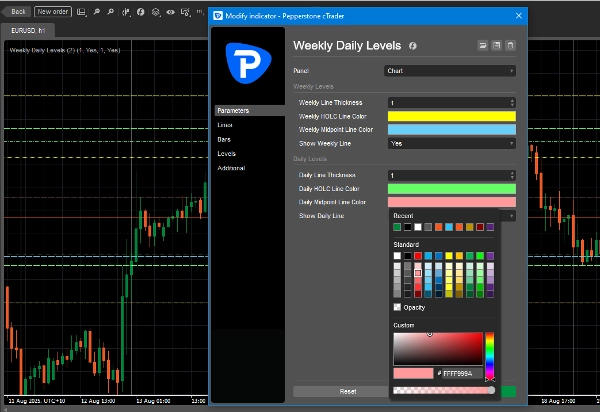The height and width of the screenshot is (412, 600).
Task: Open the Panel dropdown set to Chart
Action: (450, 71)
